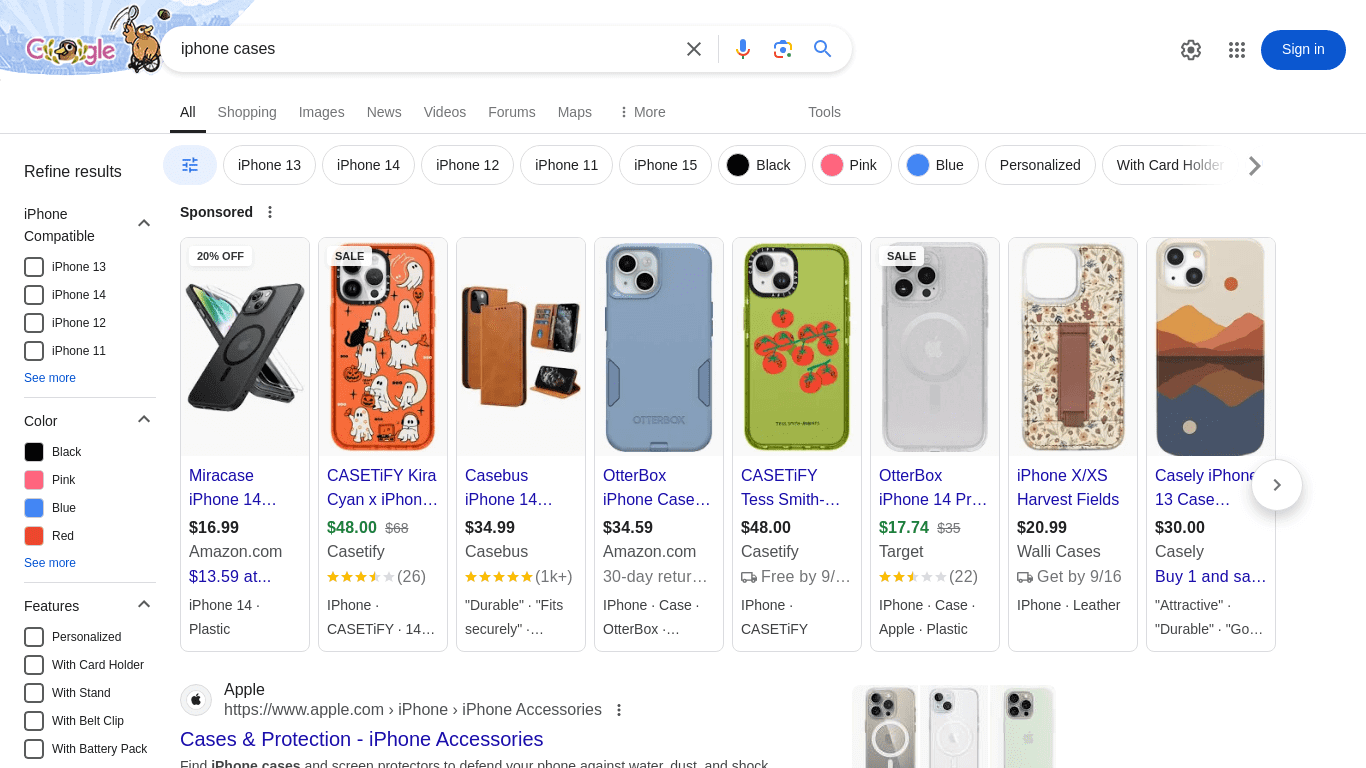This screenshot has width=1366, height=768.
Task: Advance the sponsored product carousel
Action: 1276,485
